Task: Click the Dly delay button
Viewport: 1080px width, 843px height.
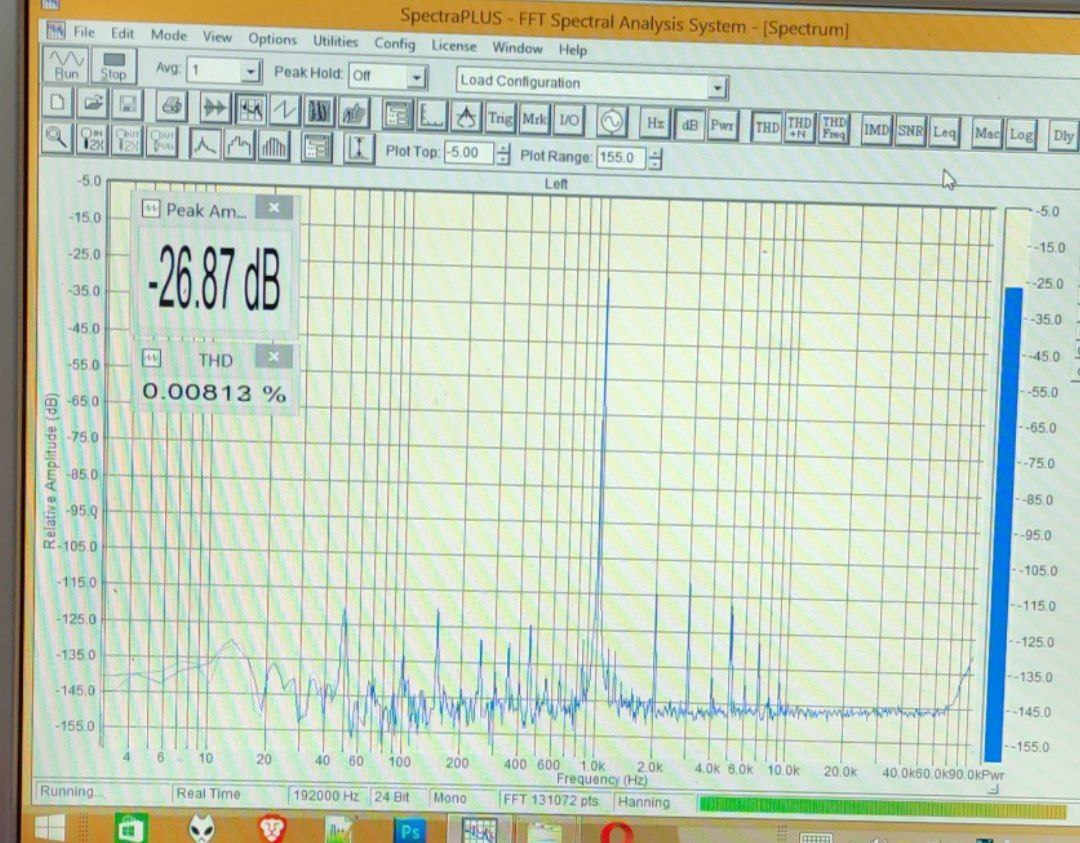Action: coord(1063,136)
